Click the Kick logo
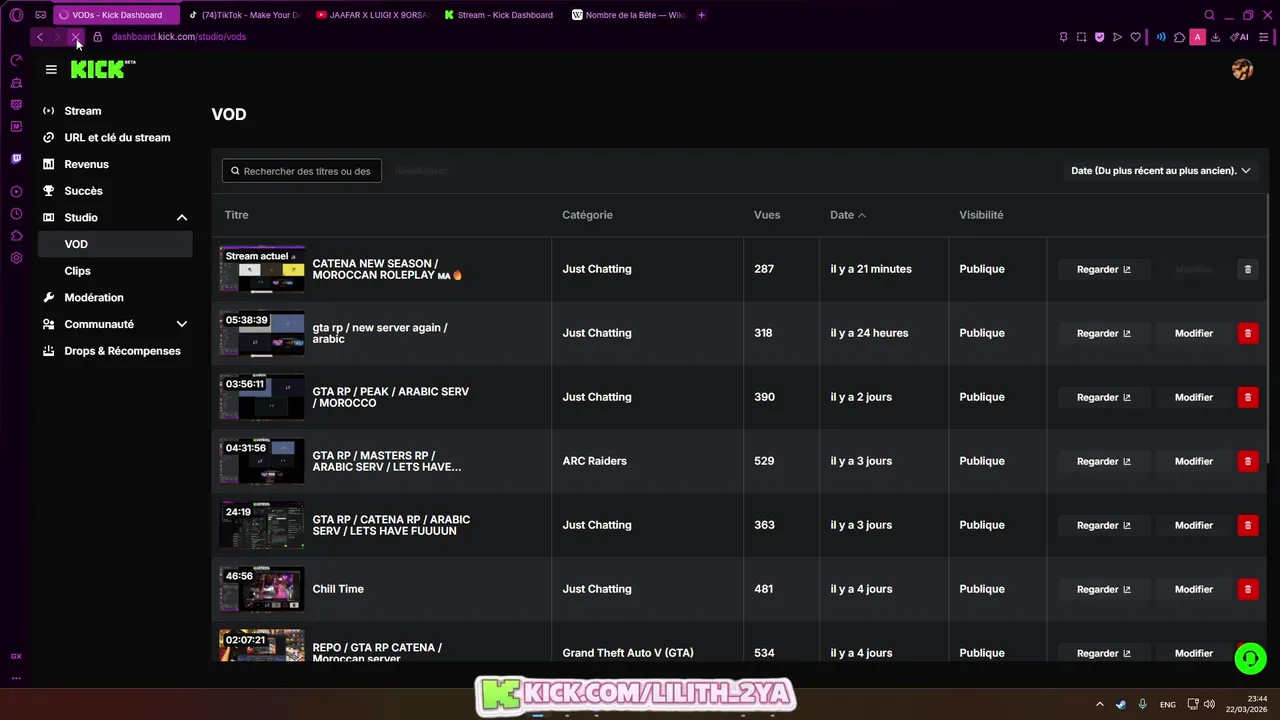Image resolution: width=1280 pixels, height=720 pixels. 103,69
